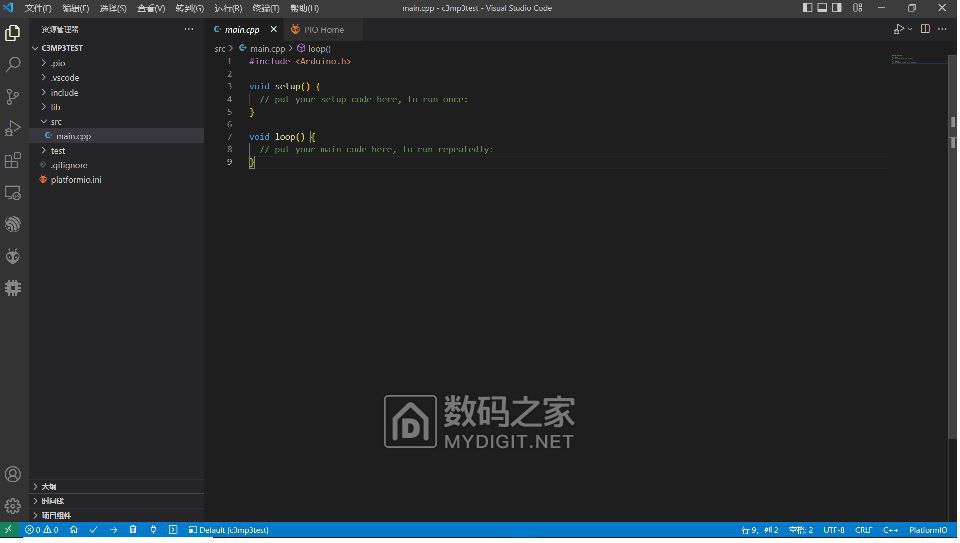Image resolution: width=960 pixels, height=543 pixels.
Task: Collapse the src folder
Action: click(56, 122)
